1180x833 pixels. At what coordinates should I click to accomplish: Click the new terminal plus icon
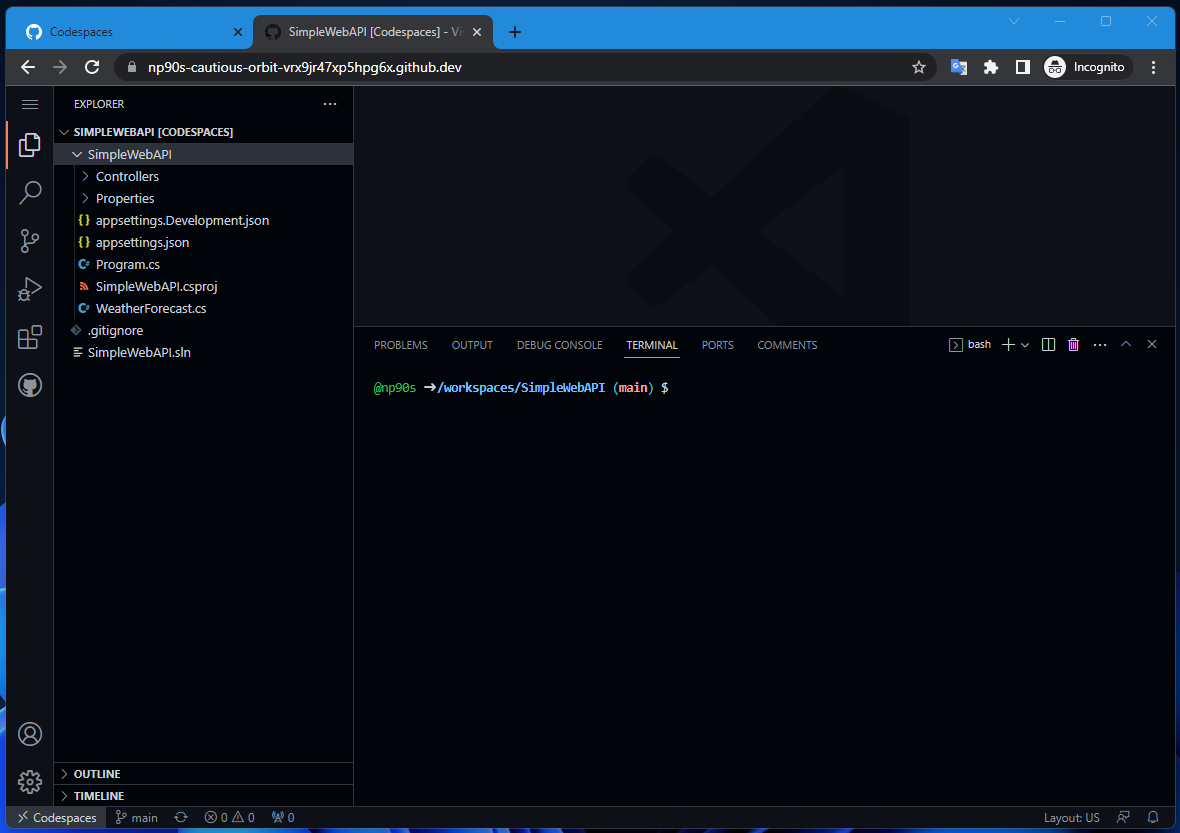1008,345
